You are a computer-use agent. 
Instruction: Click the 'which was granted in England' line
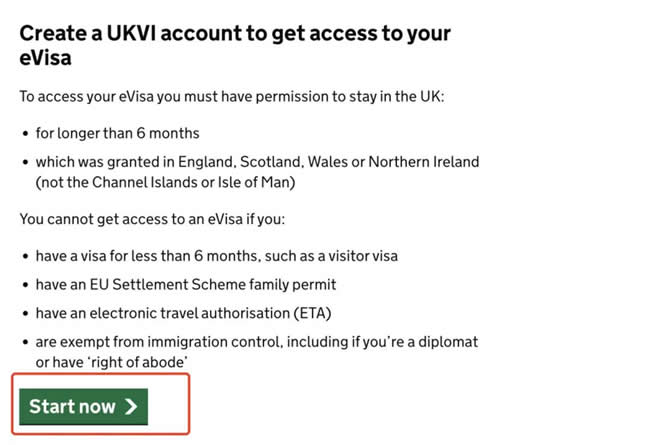(257, 162)
